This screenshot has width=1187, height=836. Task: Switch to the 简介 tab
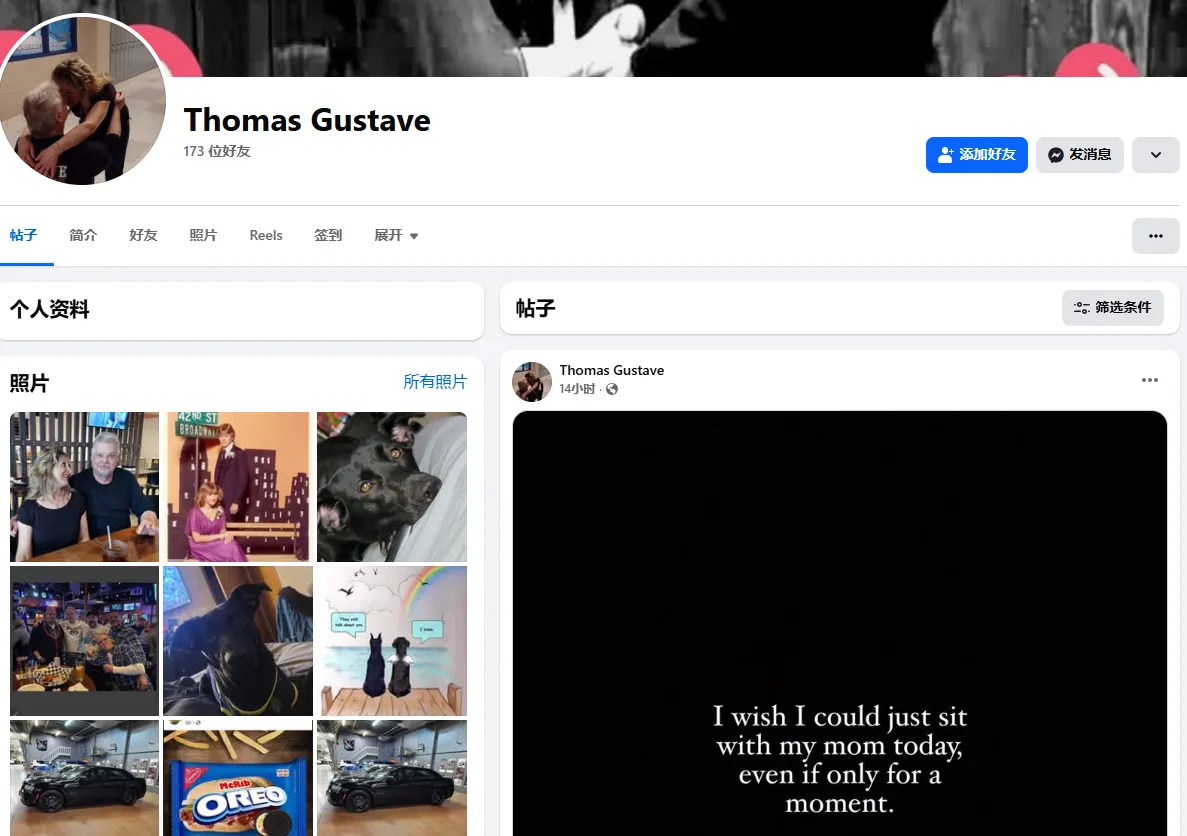83,236
